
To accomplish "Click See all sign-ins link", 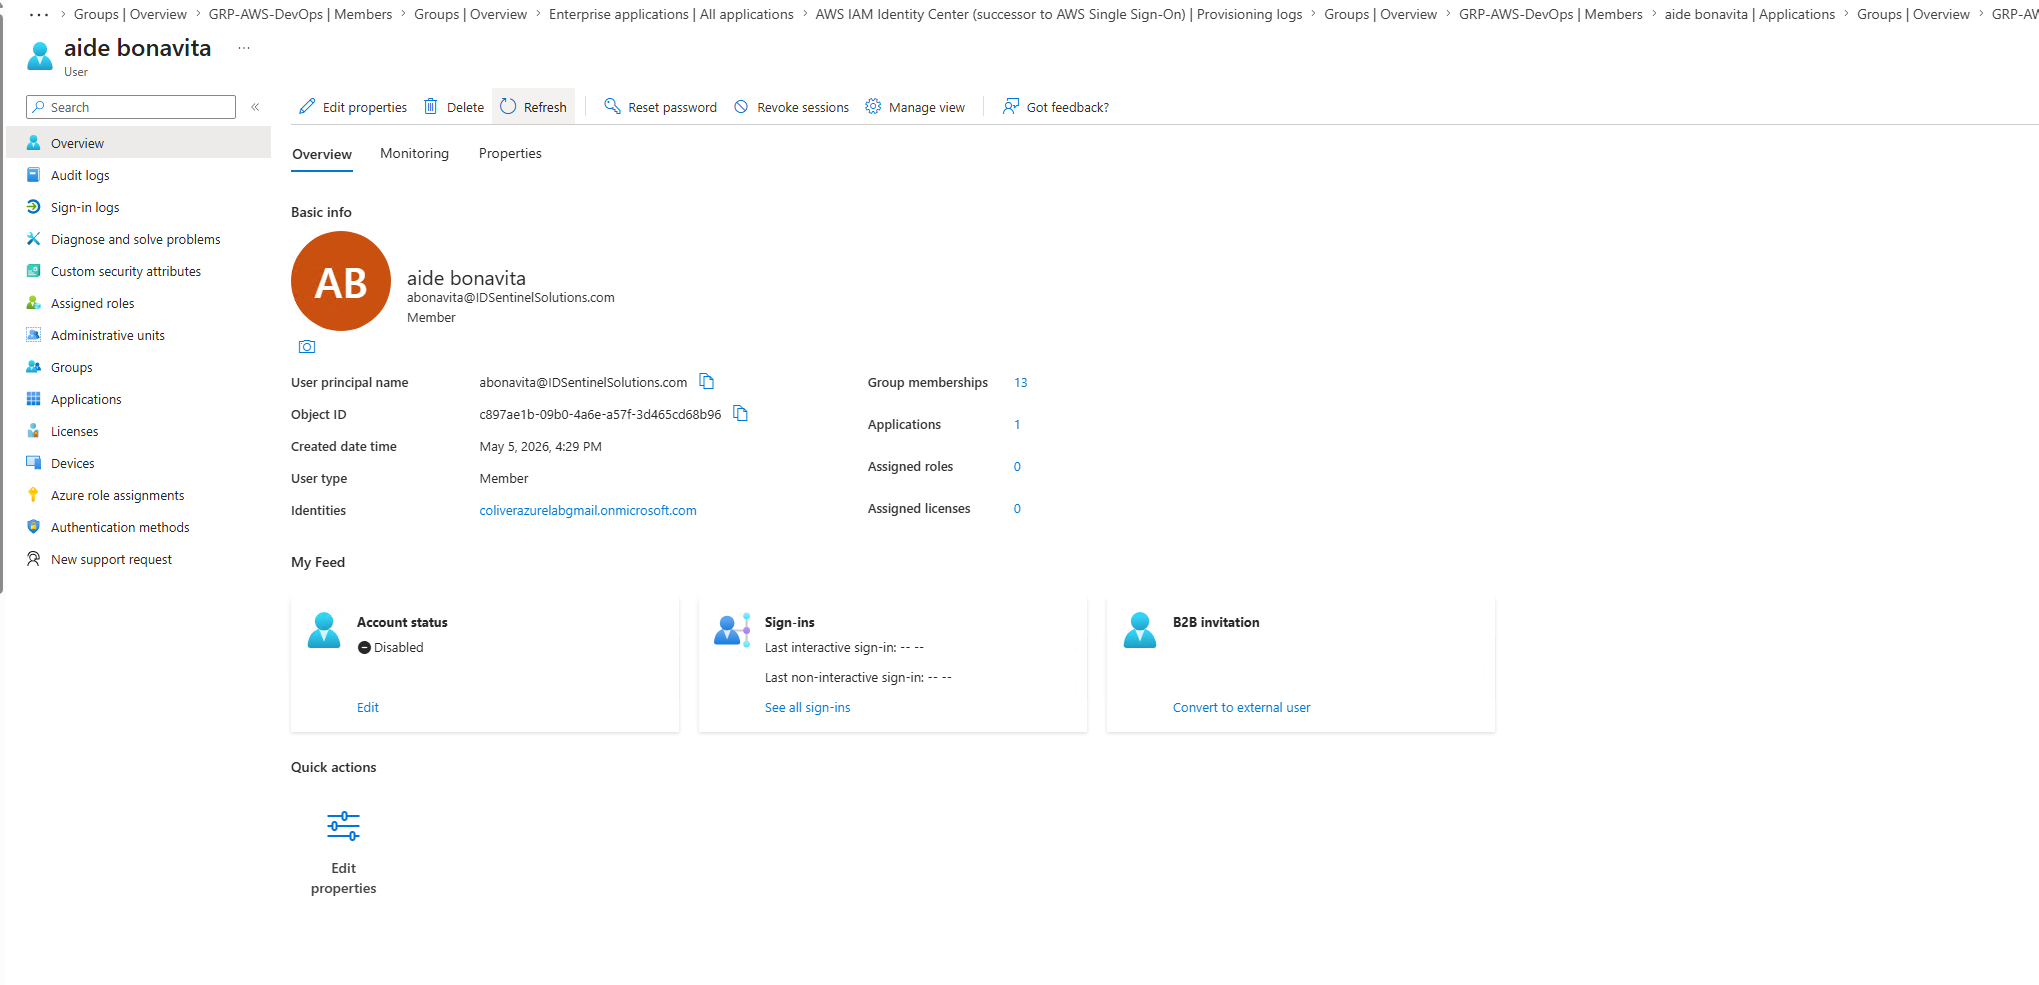I will point(807,707).
